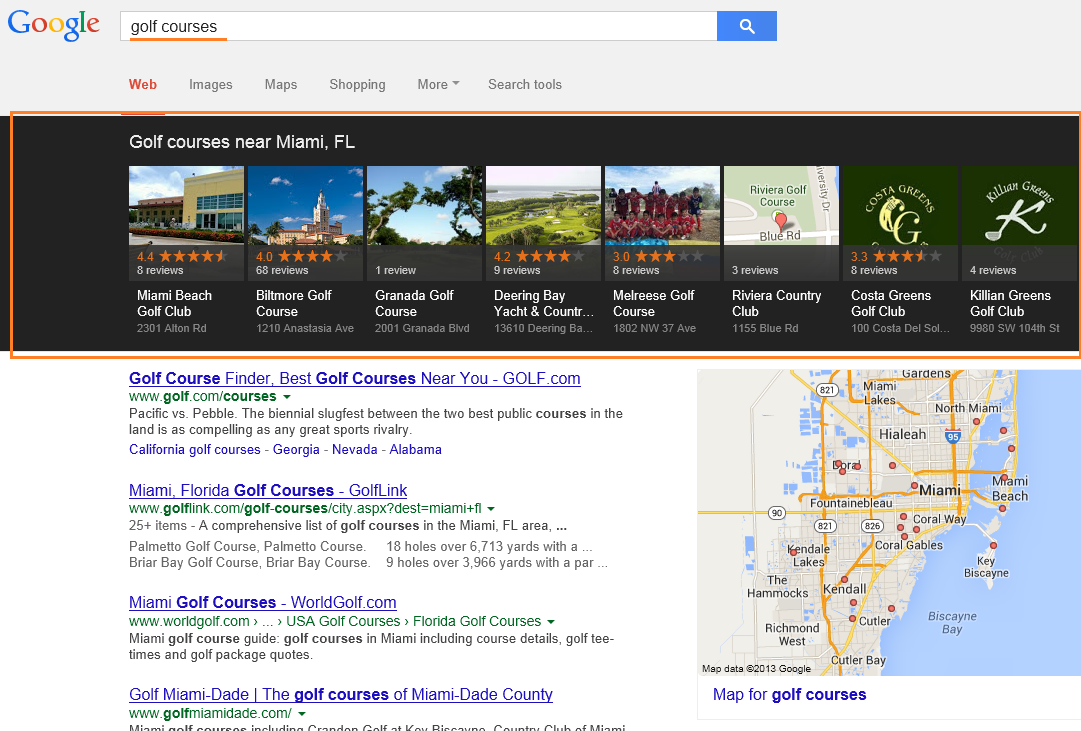Click Granada Golf Course title
This screenshot has height=731, width=1081.
point(414,303)
